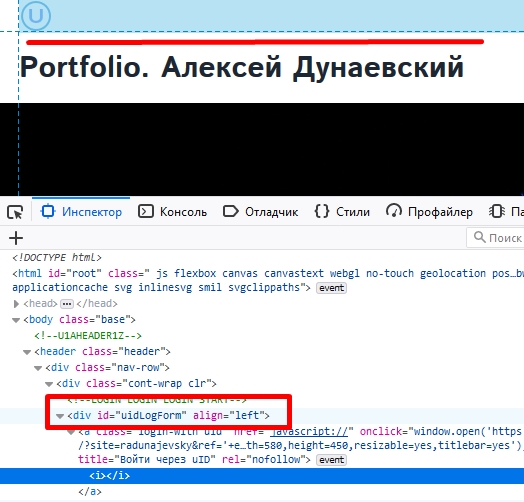Click the search magnifier icon
The width and height of the screenshot is (524, 502).
click(479, 237)
